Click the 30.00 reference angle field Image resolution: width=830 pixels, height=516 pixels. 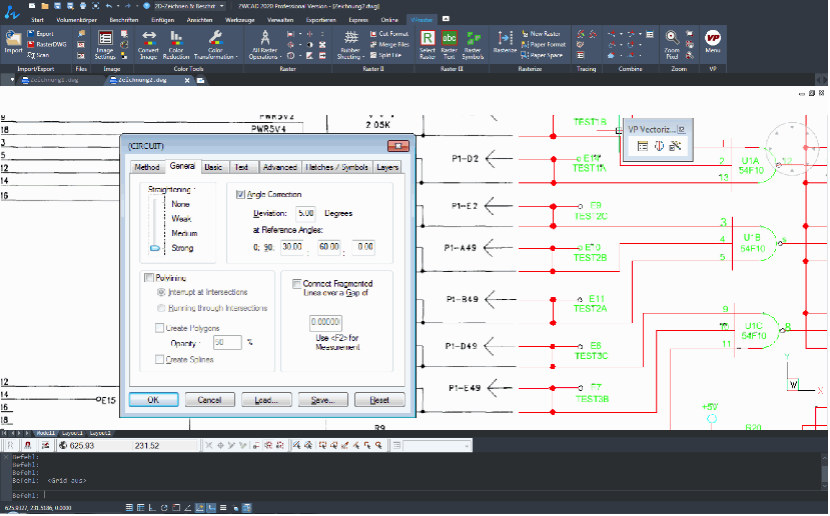(x=292, y=247)
